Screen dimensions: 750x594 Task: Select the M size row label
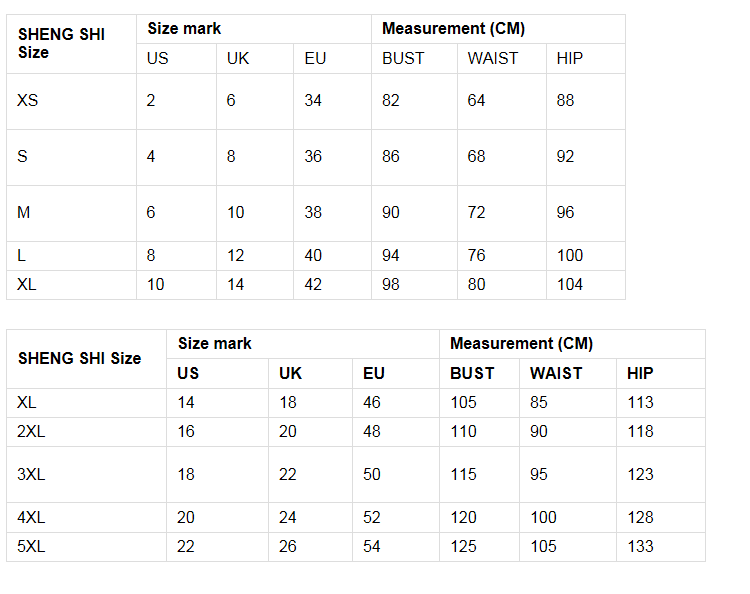click(23, 212)
